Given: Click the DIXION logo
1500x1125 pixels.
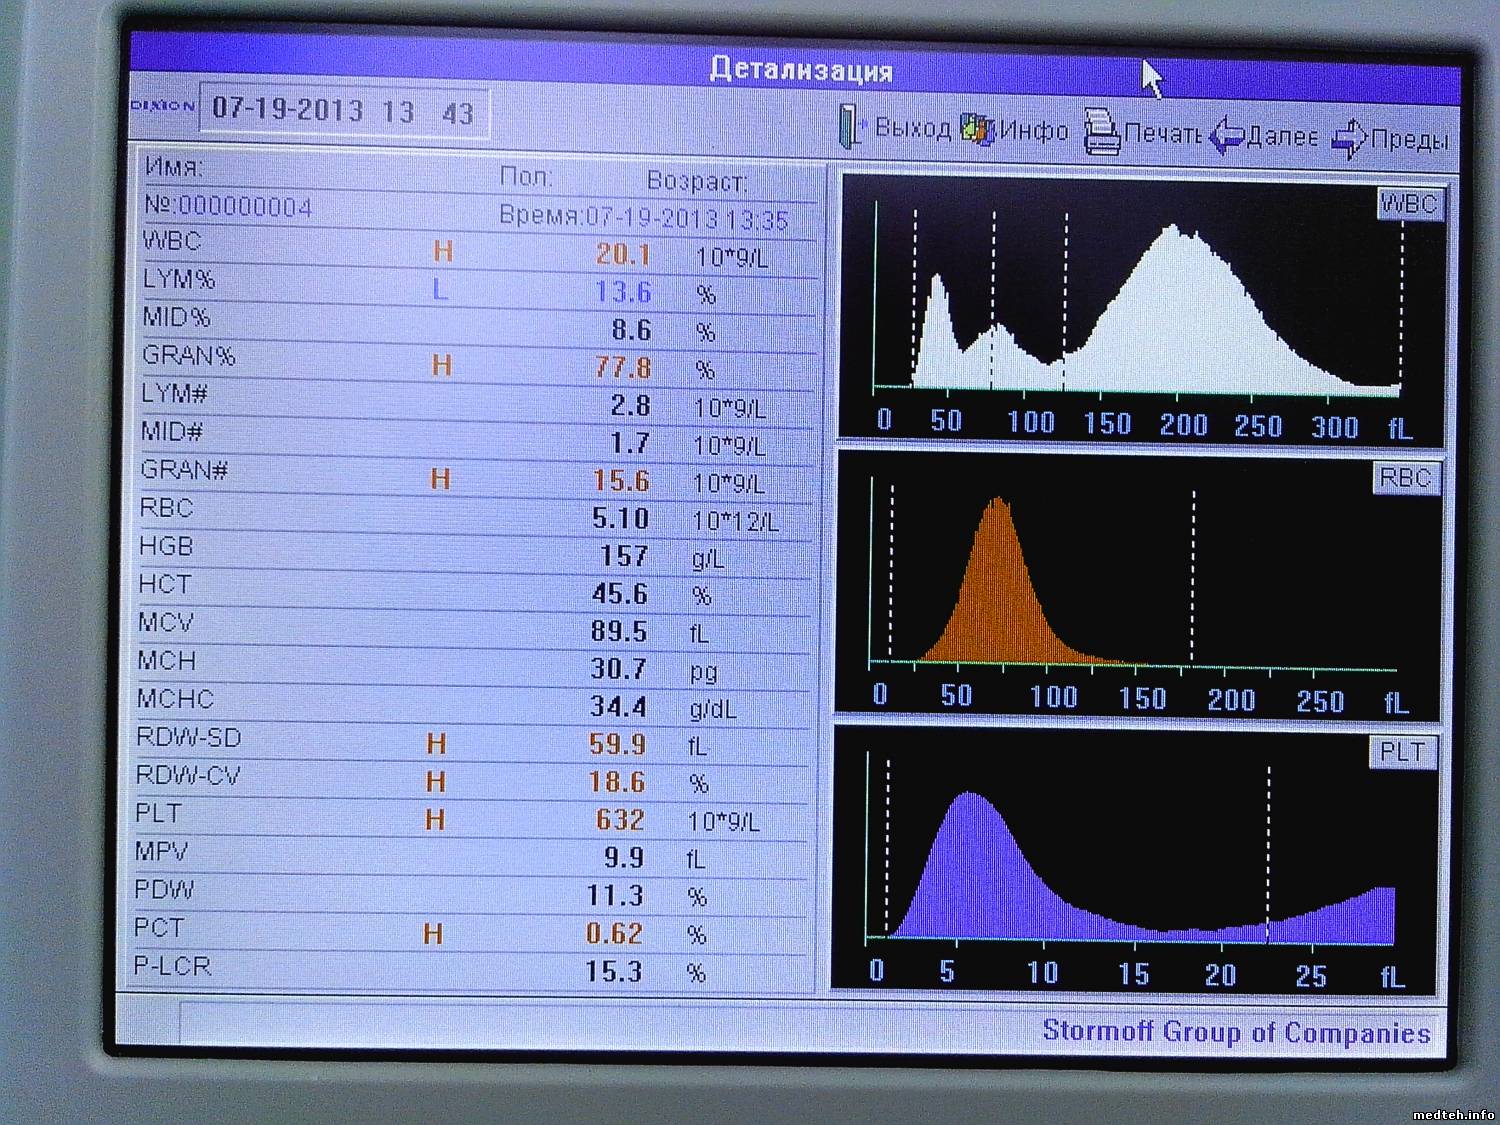Looking at the screenshot, I should click(x=163, y=106).
